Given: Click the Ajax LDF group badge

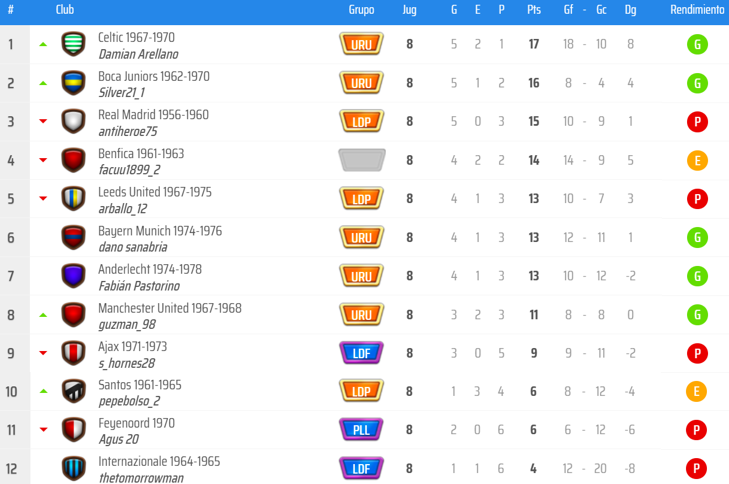Looking at the screenshot, I should (x=361, y=353).
